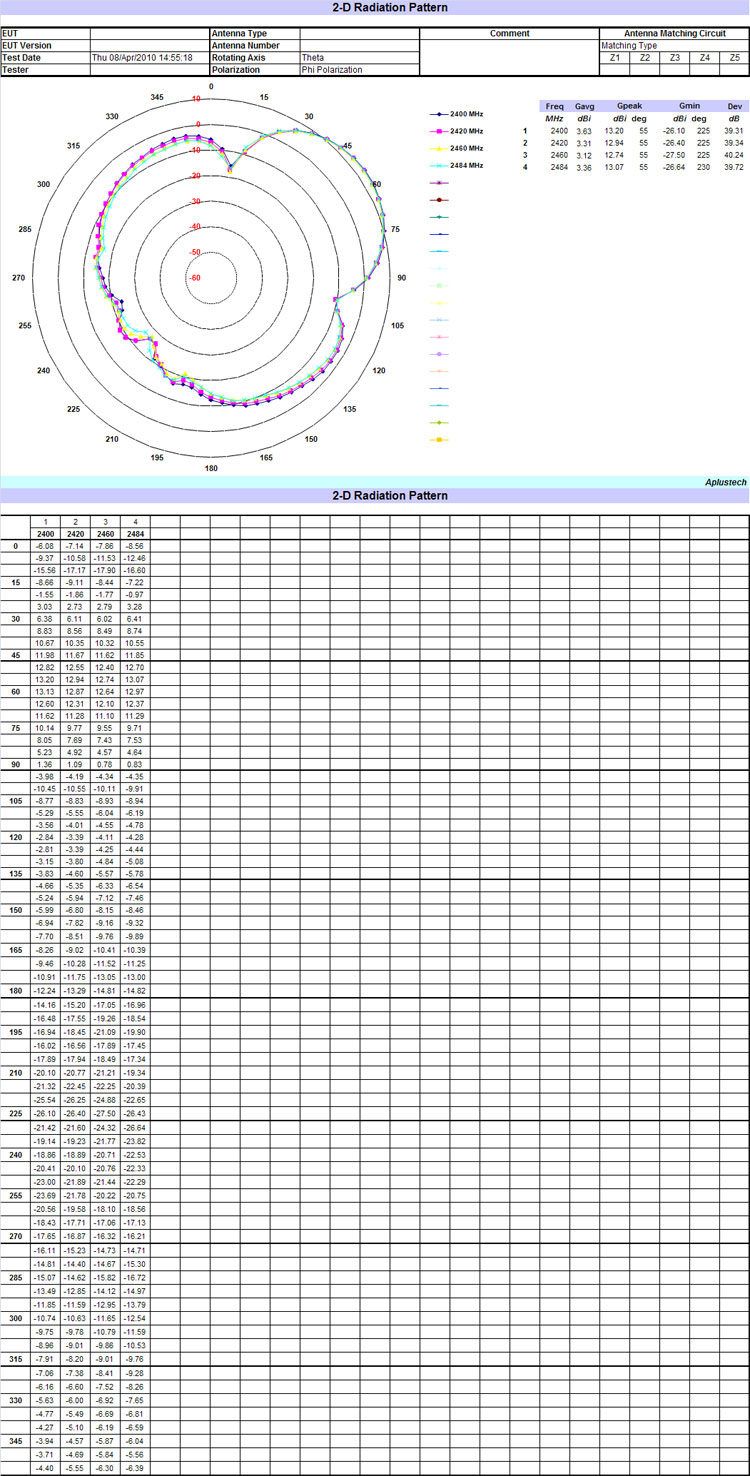This screenshot has height=1476, width=750.
Task: Click the table cell "-12.24"
Action: pos(45,991)
